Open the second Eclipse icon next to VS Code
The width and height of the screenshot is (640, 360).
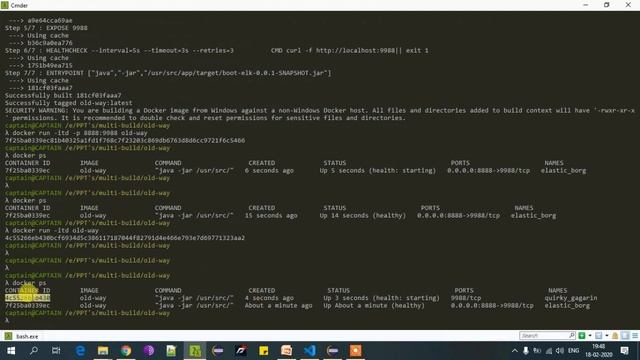tap(333, 351)
